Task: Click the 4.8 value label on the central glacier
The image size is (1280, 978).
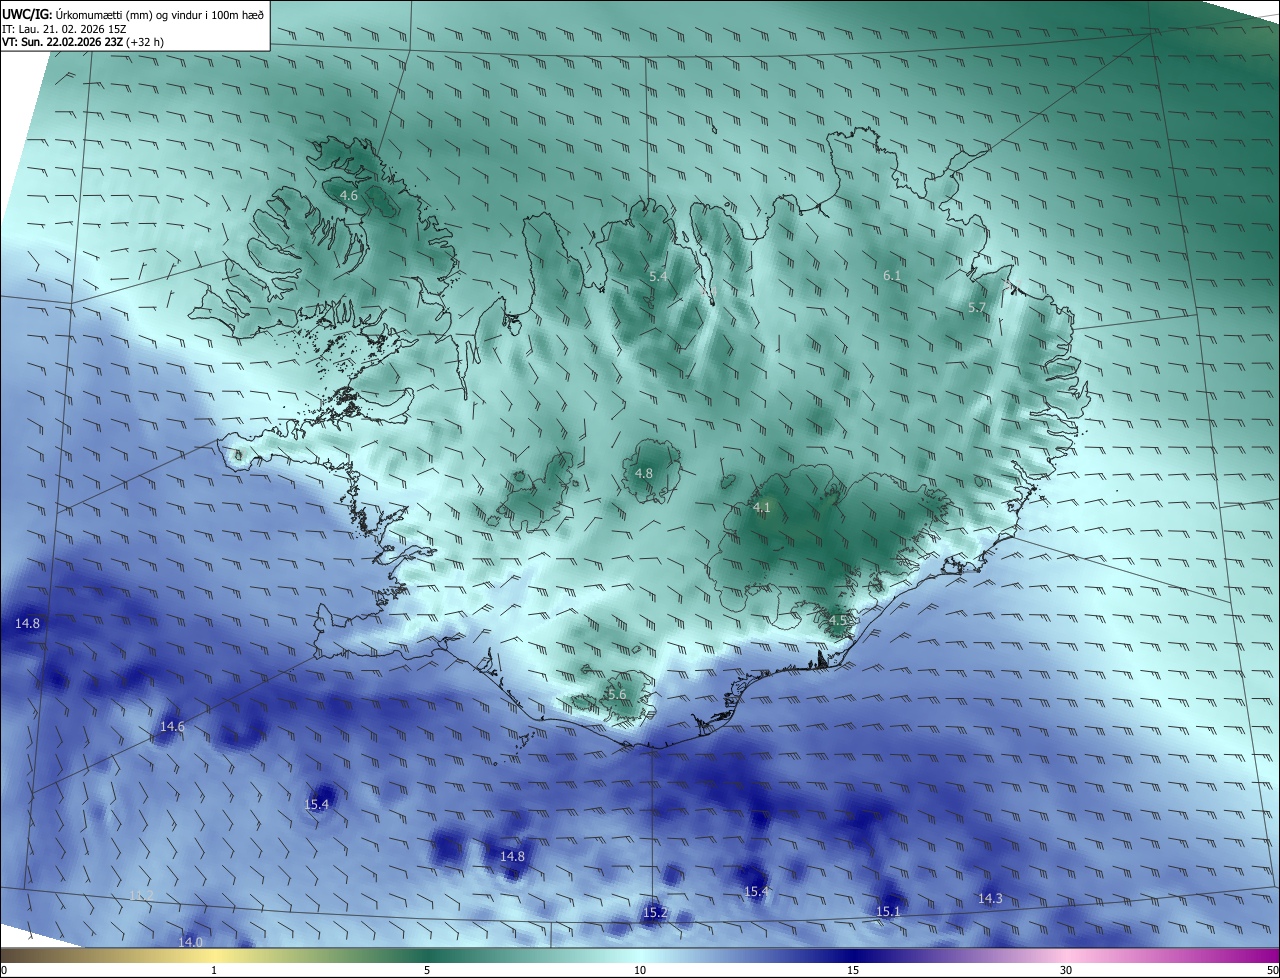Action: click(644, 474)
